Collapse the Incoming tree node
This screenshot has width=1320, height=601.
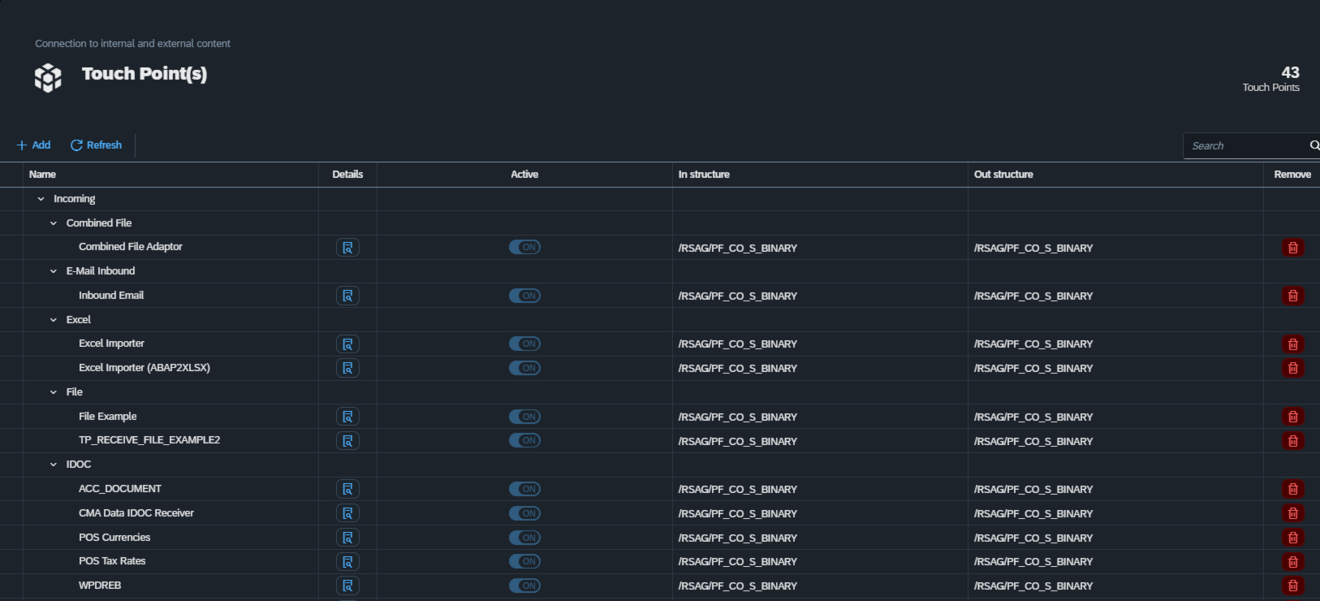(41, 199)
